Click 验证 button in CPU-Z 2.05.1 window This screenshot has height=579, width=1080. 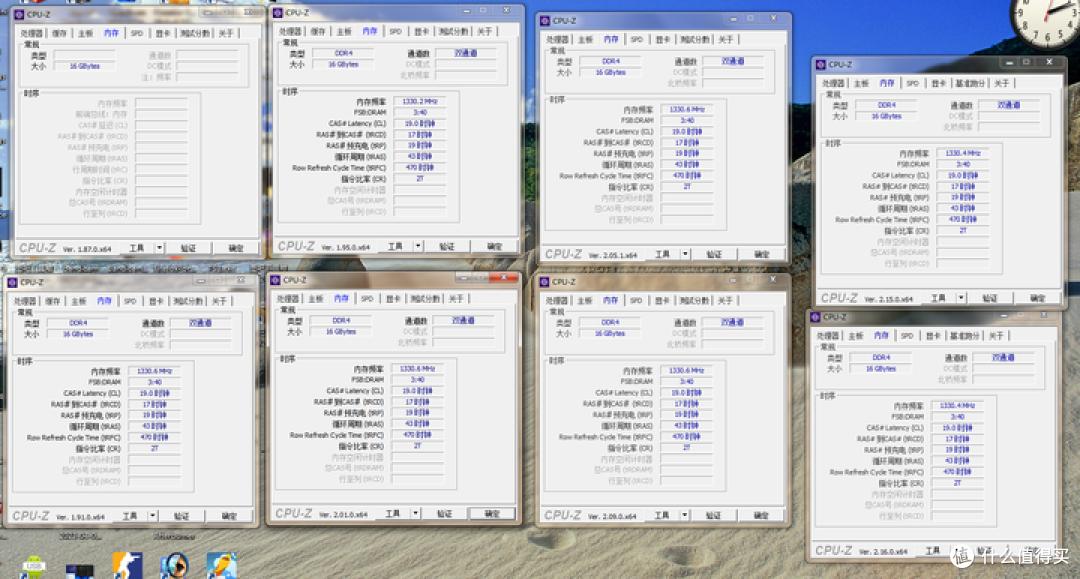(714, 255)
